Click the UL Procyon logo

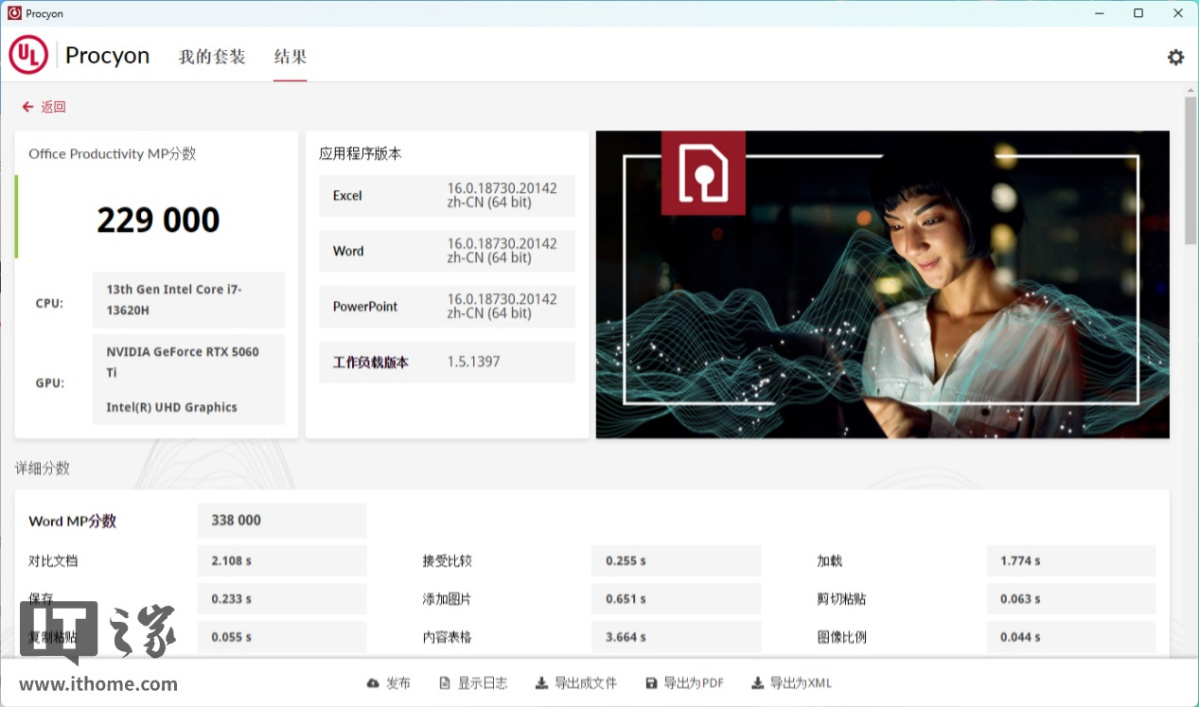(29, 56)
